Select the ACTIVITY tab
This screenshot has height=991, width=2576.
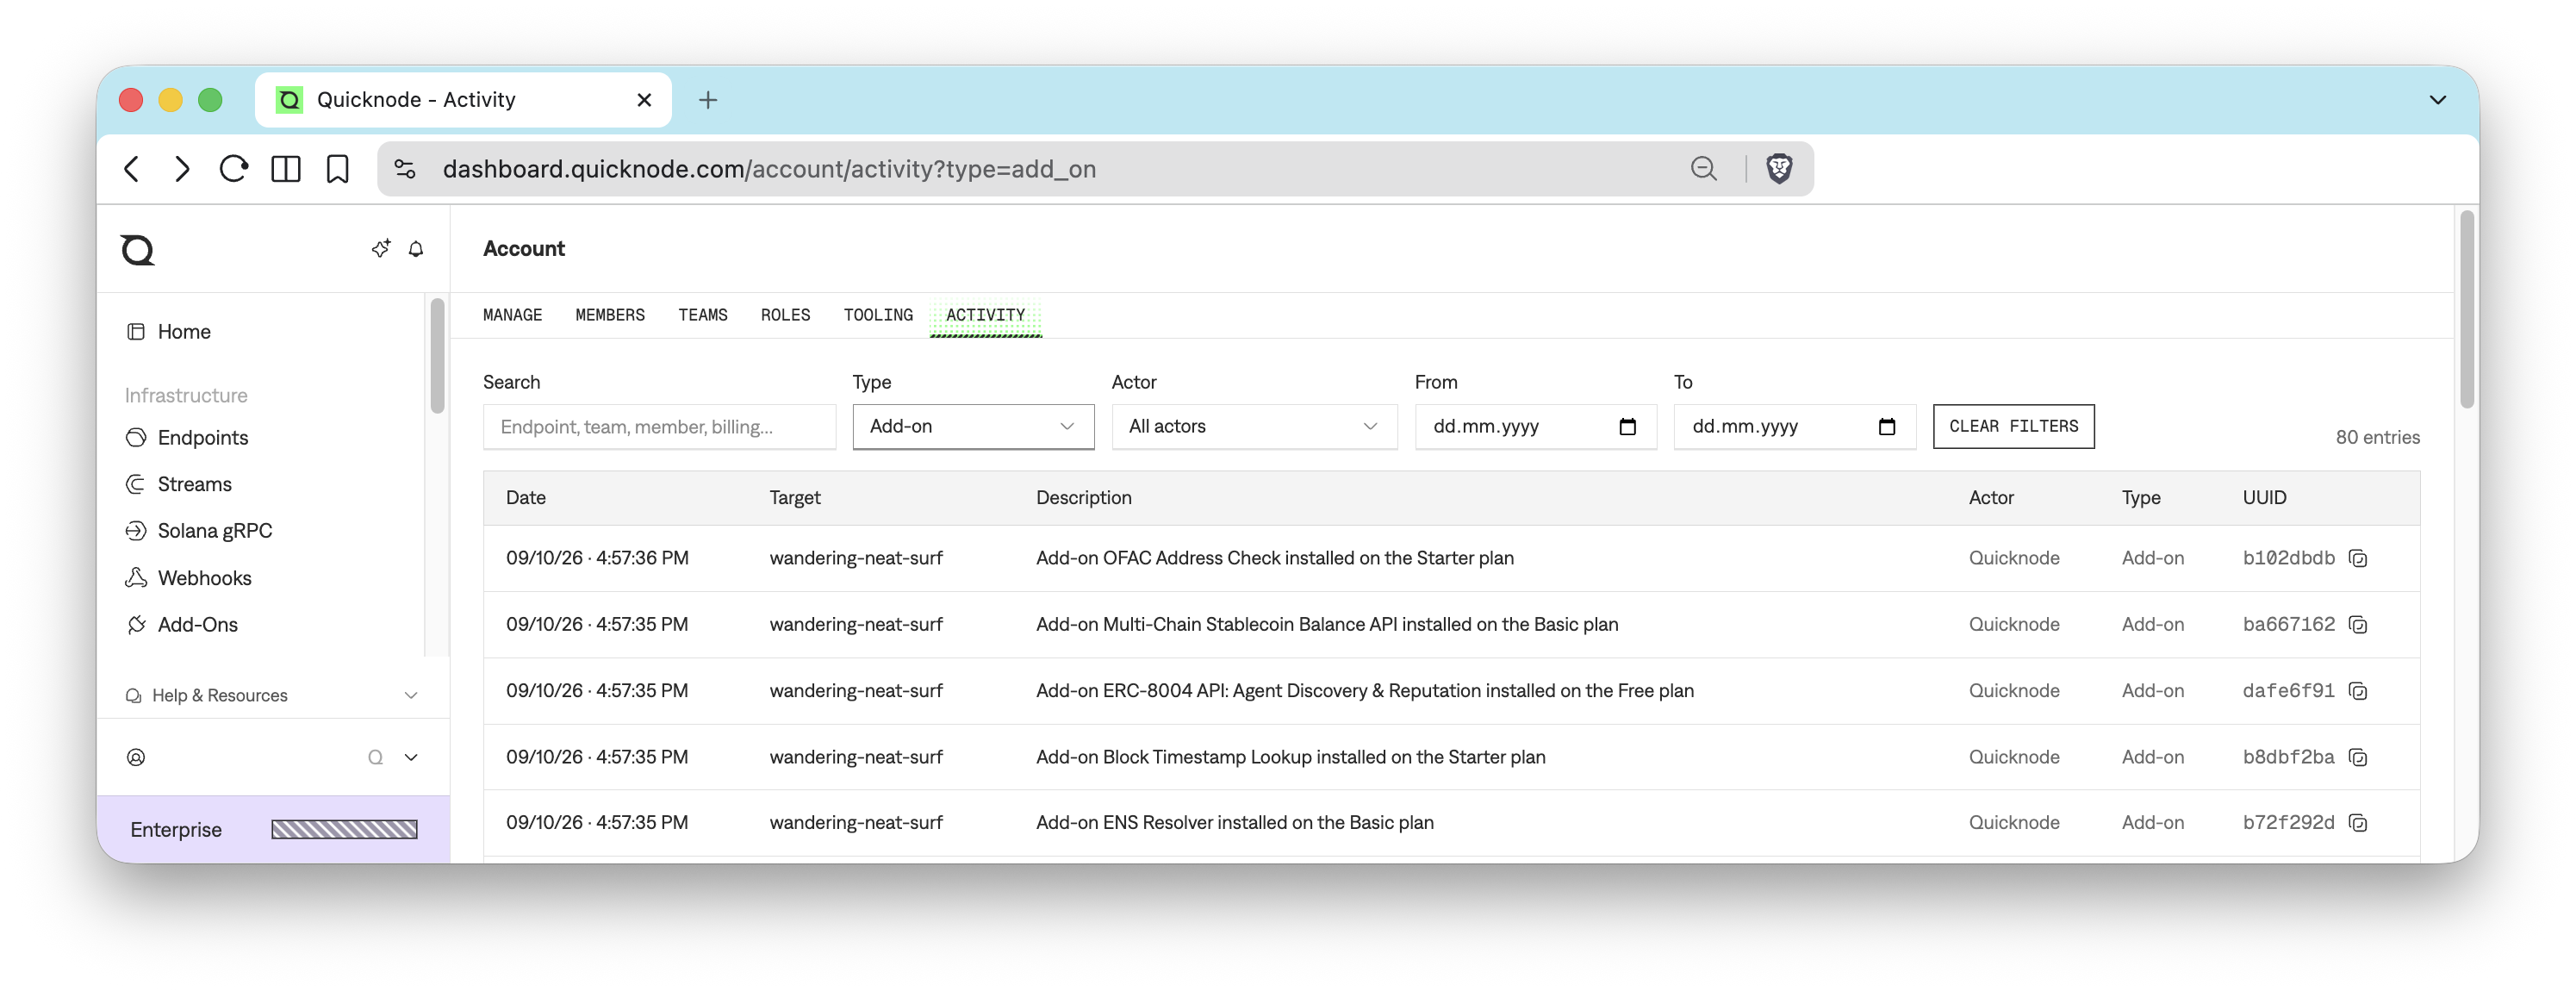point(985,317)
